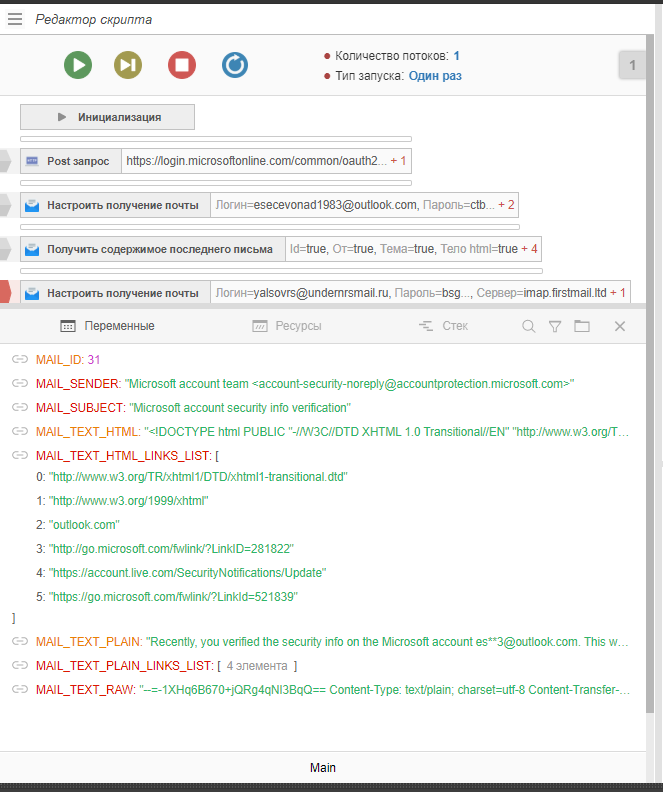Select list item 1 www.w3.org/1999/xhtml
Screen dimensions: 663x792
[128, 501]
